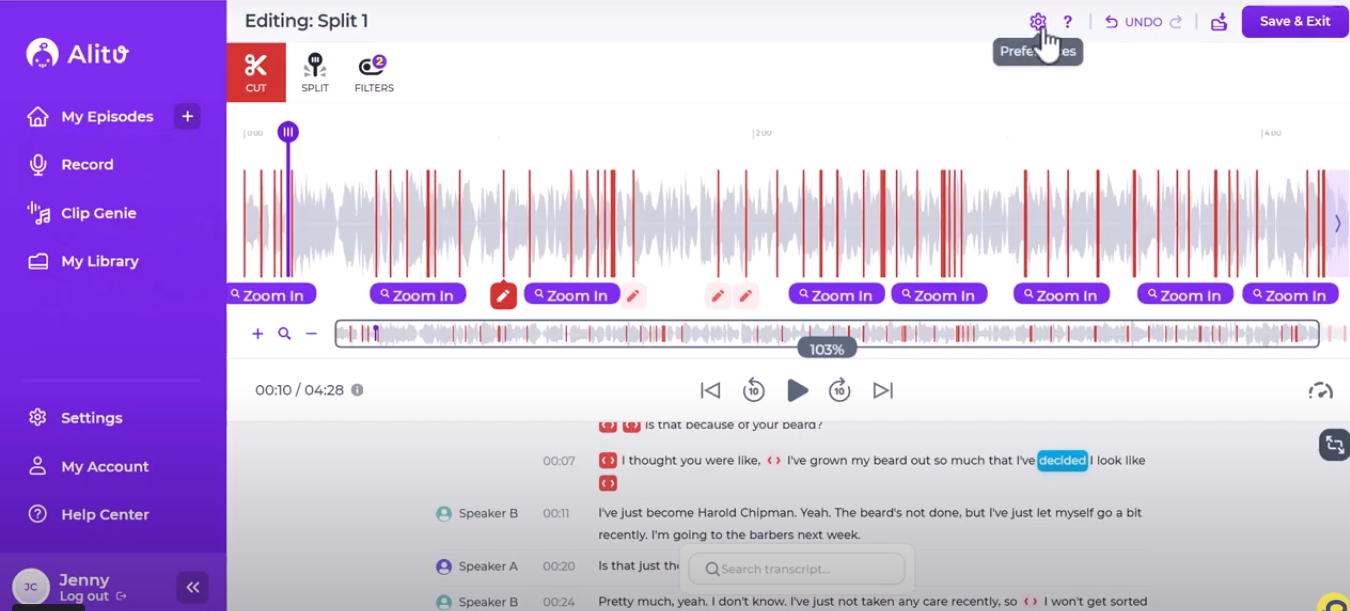The image size is (1350, 611).
Task: Click info icon next to 00:10 / 04:28
Action: point(357,390)
